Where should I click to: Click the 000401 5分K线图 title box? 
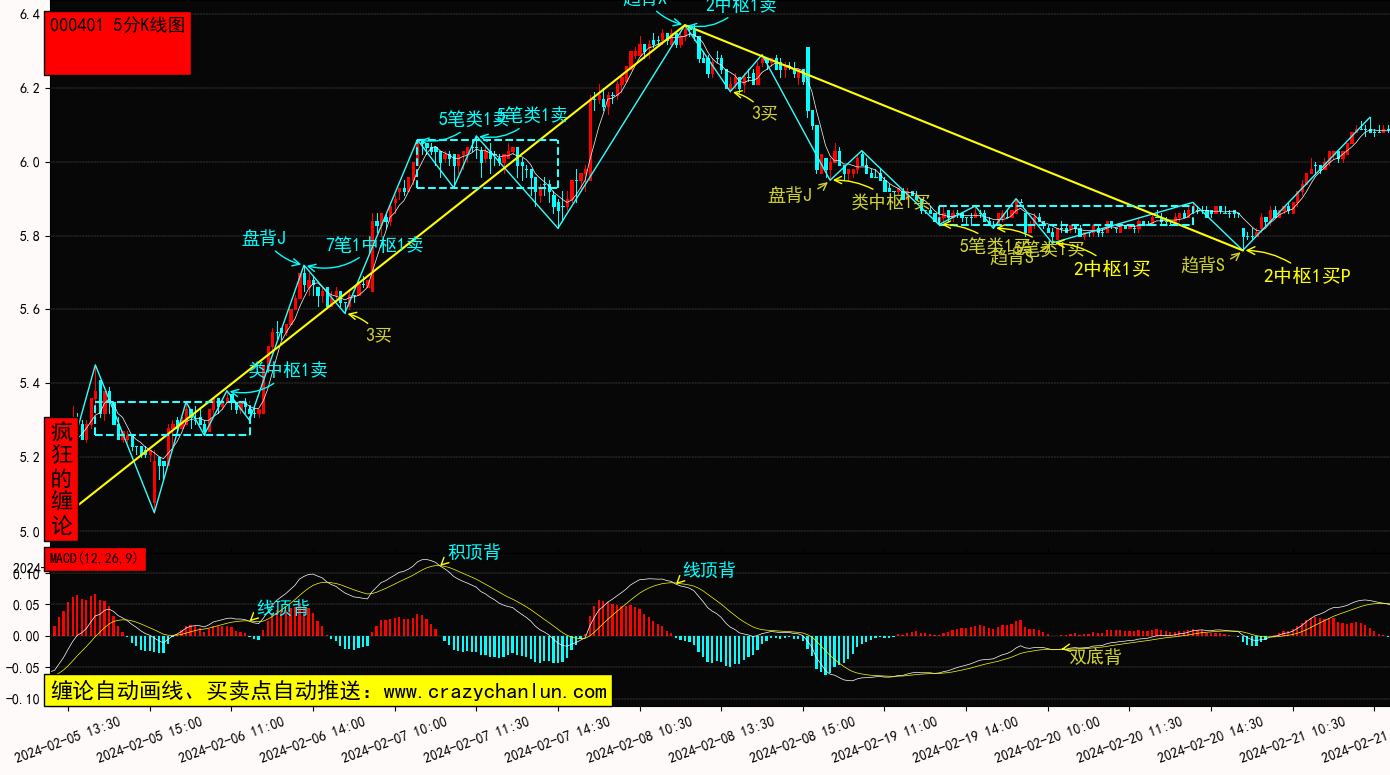[118, 44]
